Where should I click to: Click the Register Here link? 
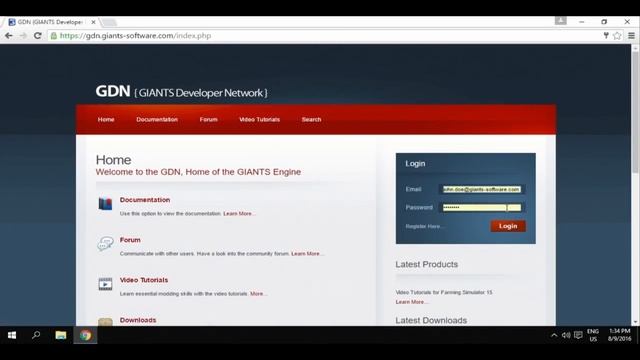(x=424, y=226)
